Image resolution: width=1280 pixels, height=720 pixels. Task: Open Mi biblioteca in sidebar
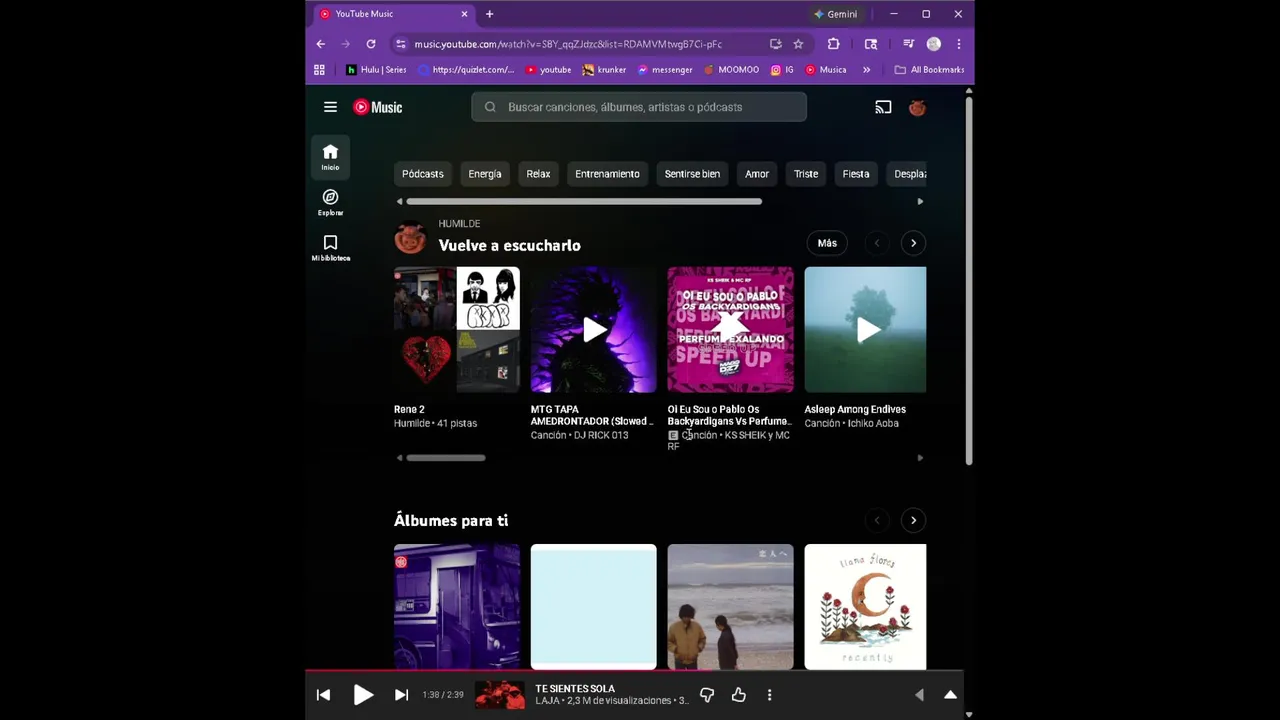pos(330,247)
